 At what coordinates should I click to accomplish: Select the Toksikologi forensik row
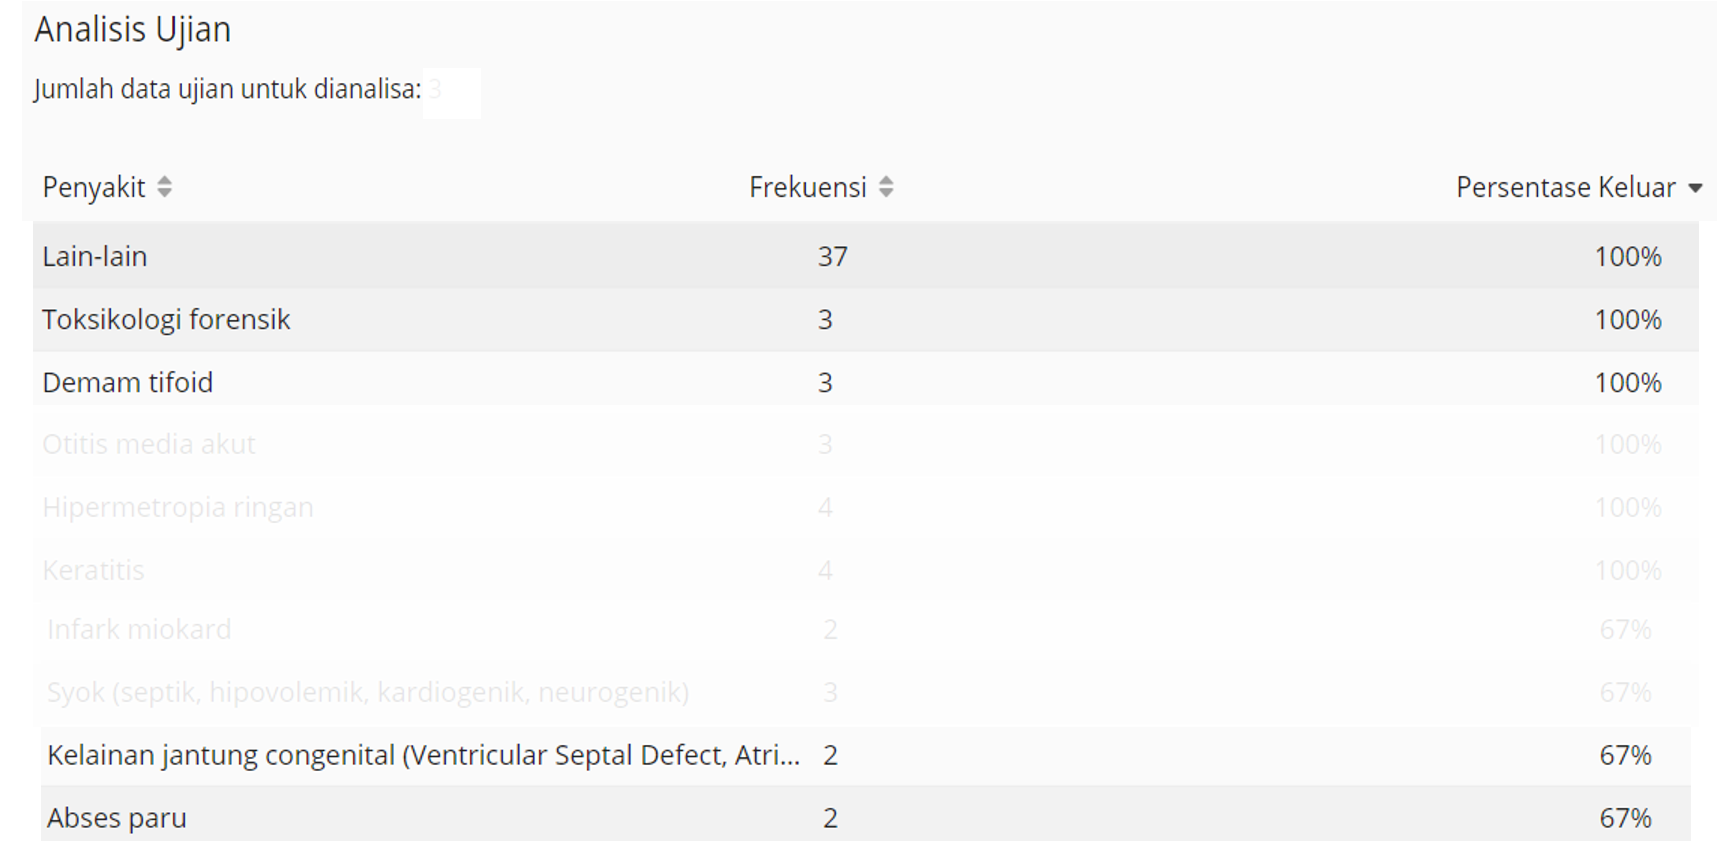tap(866, 319)
